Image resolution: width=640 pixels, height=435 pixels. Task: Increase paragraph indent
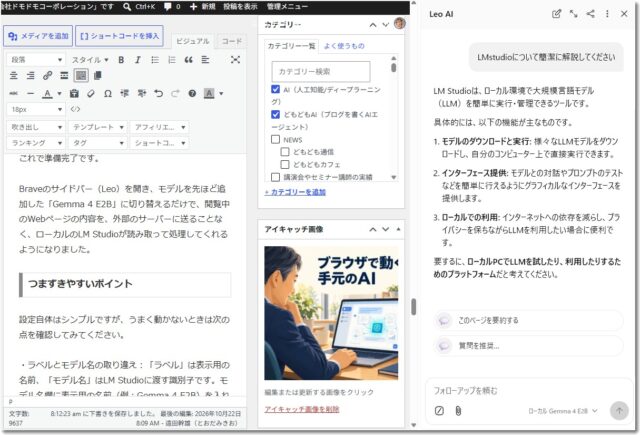(142, 93)
